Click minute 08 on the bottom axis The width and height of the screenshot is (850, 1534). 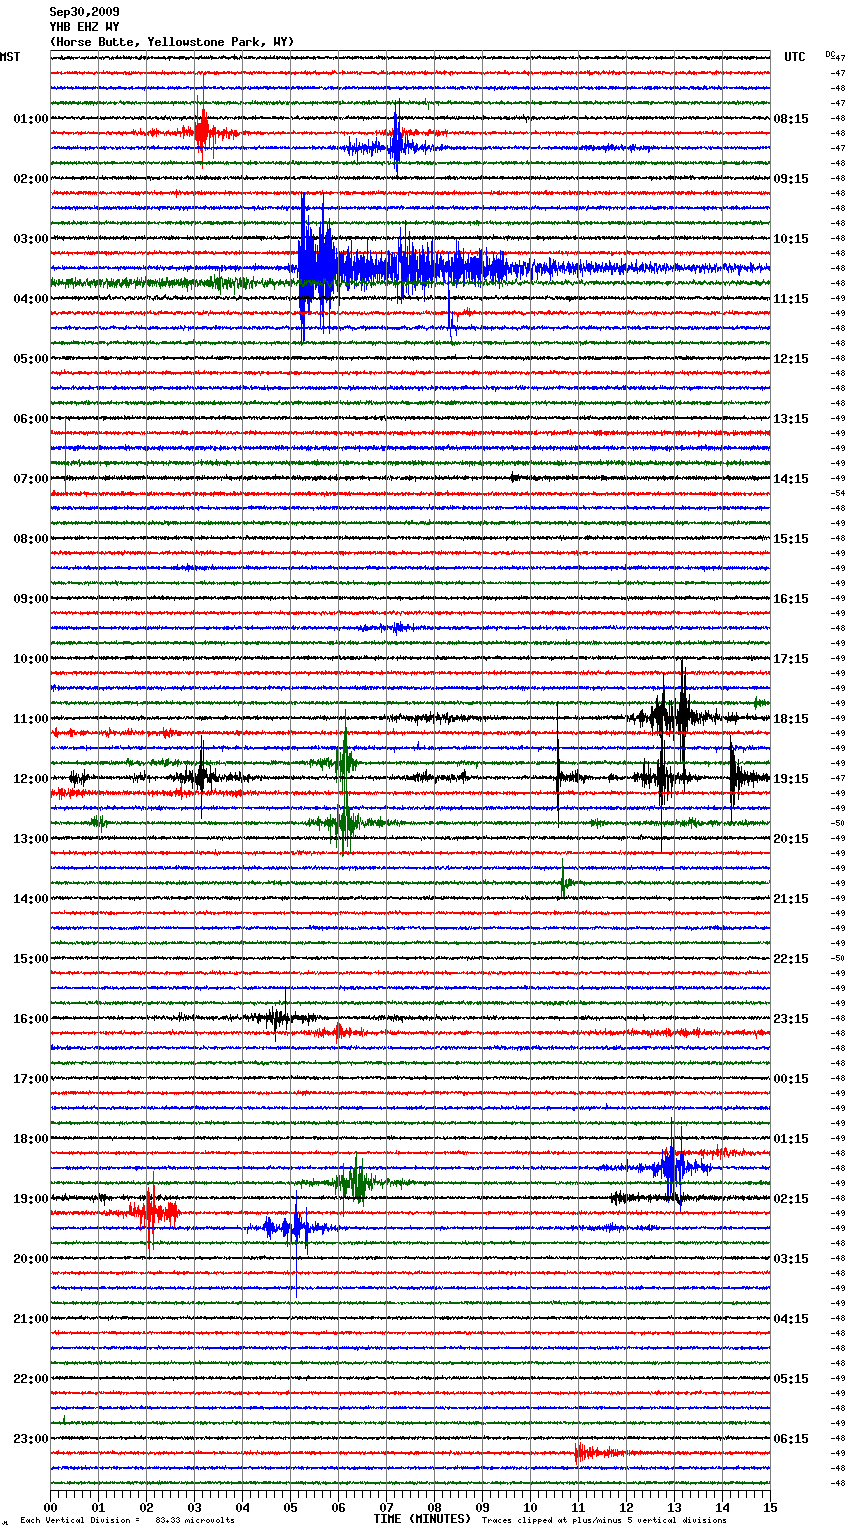pos(435,1506)
